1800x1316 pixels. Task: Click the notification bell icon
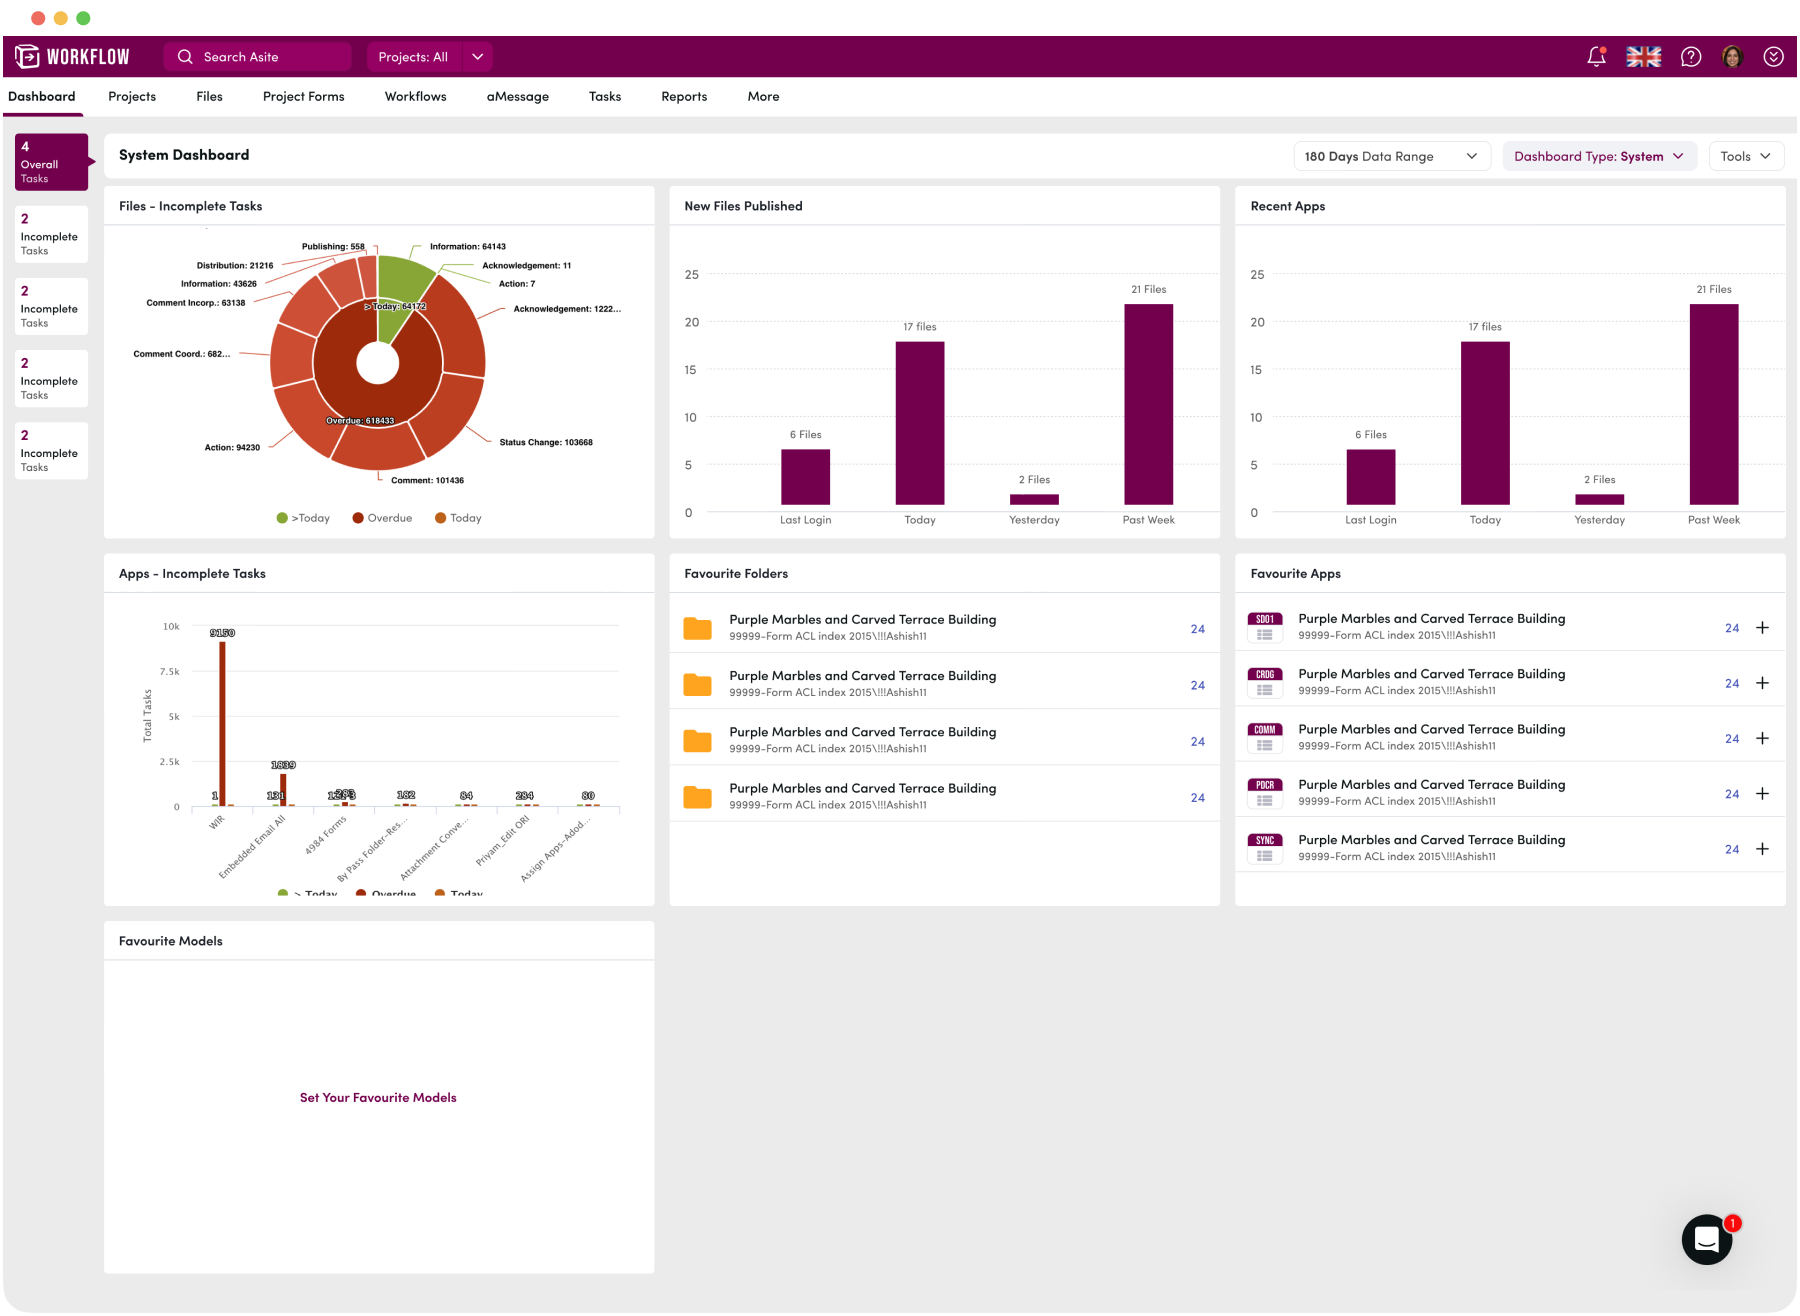tap(1594, 57)
